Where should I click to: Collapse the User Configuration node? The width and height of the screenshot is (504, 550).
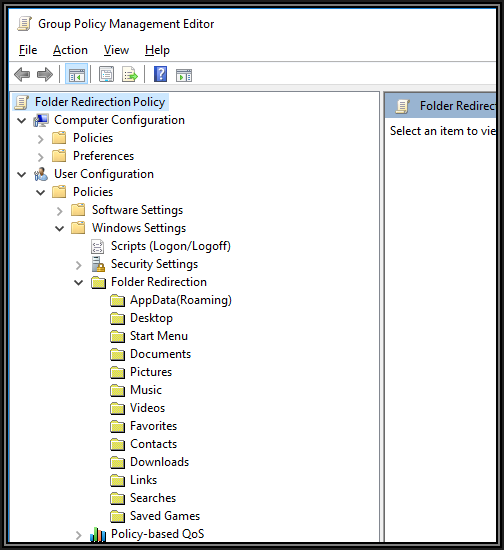(22, 175)
